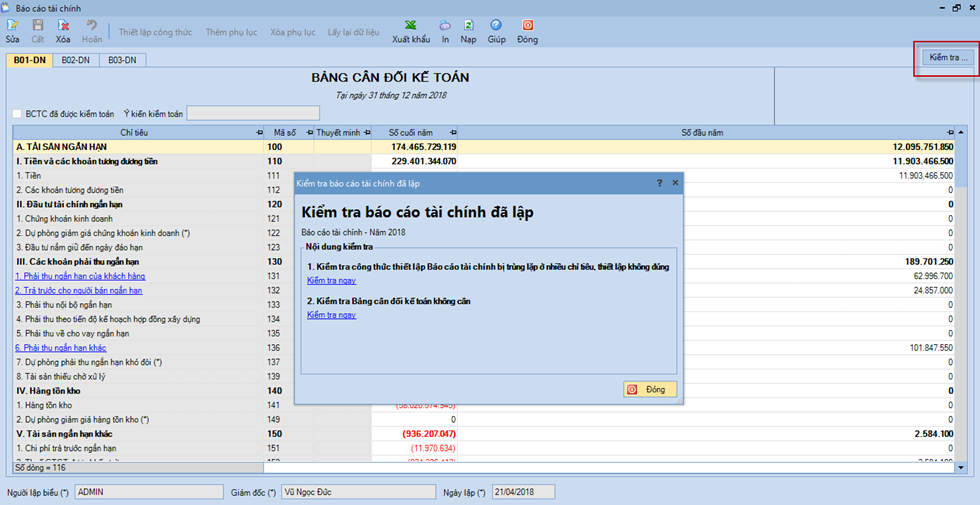Image resolution: width=980 pixels, height=505 pixels.
Task: Pin the Chỉ tiêu column header
Action: coord(259,132)
